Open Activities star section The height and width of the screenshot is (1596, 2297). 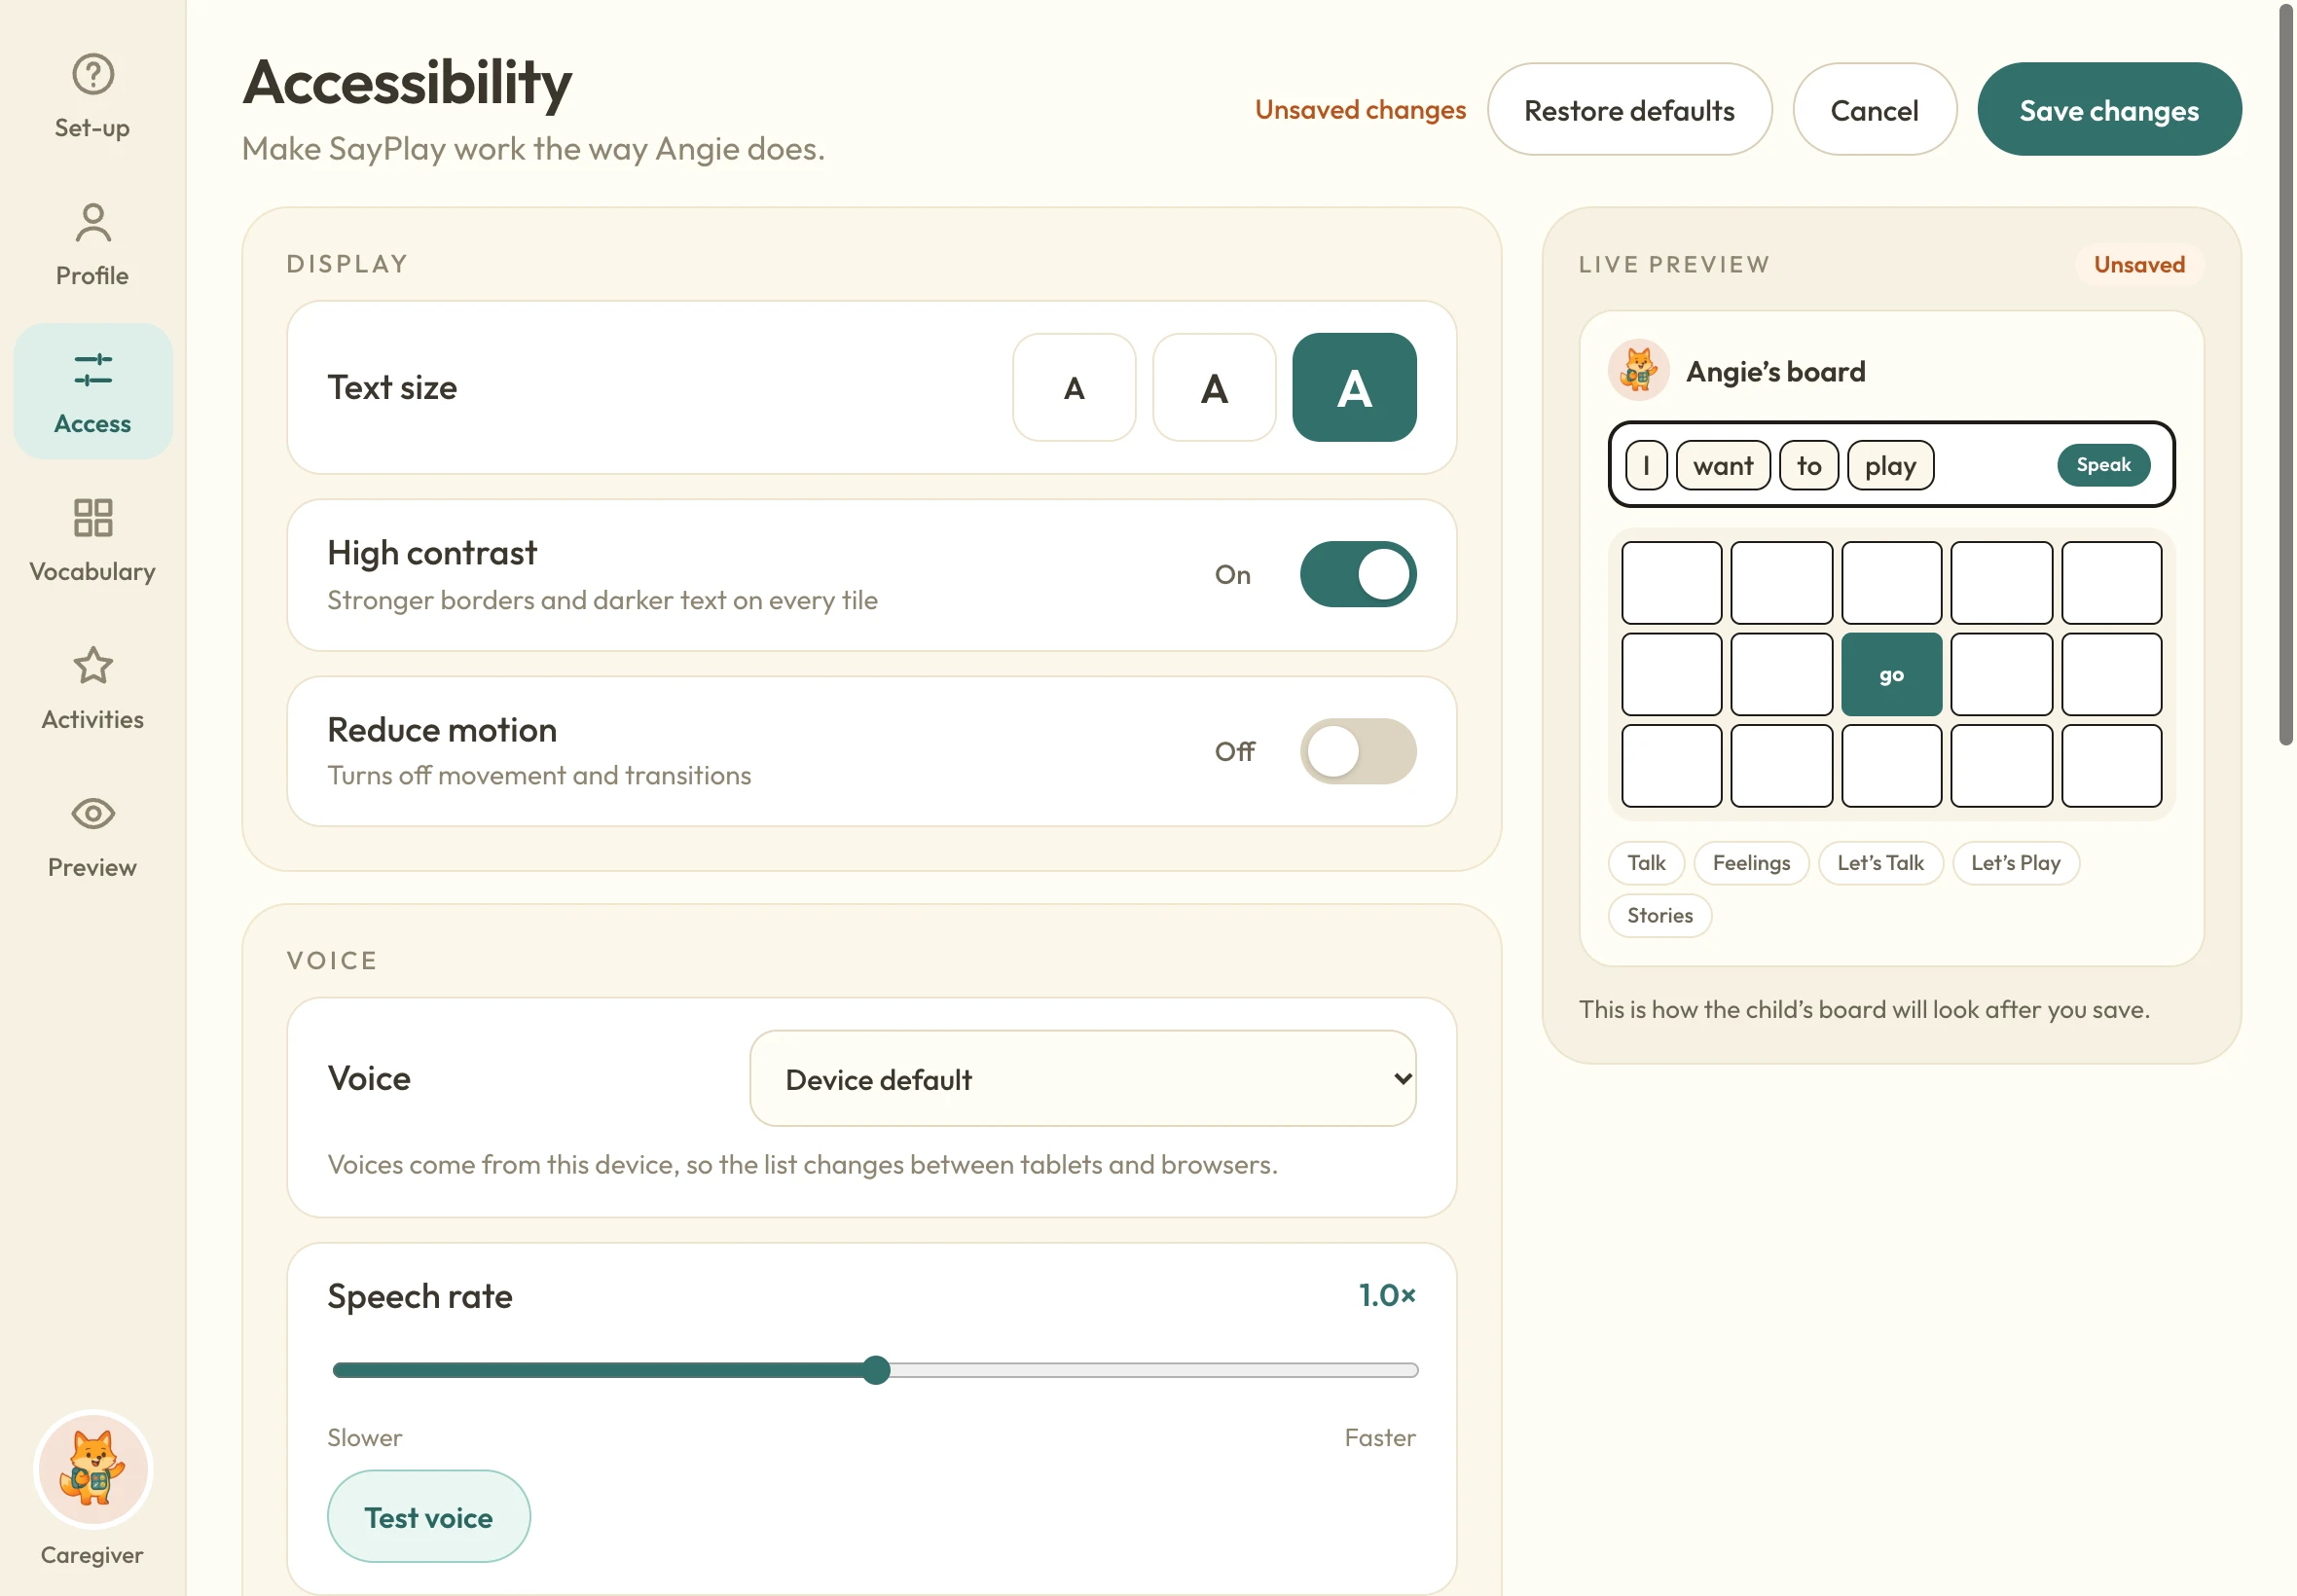coord(93,688)
